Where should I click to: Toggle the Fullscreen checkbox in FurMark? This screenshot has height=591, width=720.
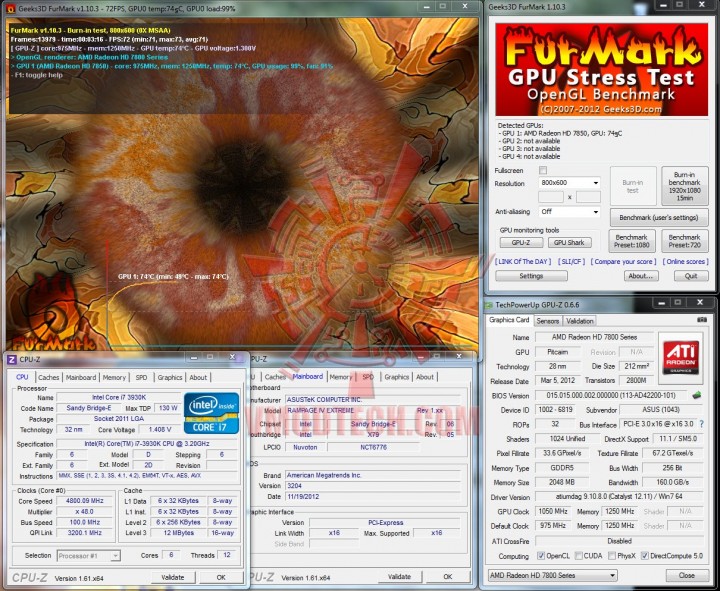[543, 170]
